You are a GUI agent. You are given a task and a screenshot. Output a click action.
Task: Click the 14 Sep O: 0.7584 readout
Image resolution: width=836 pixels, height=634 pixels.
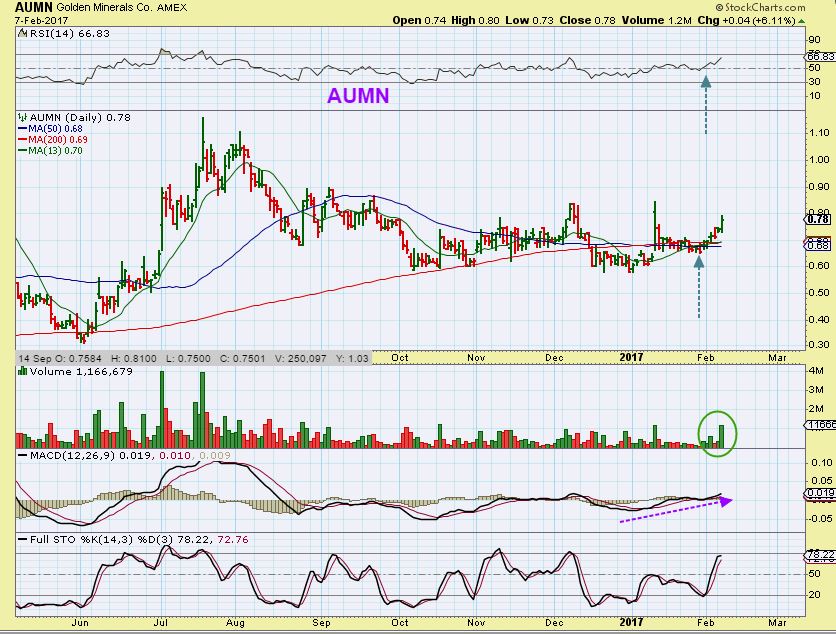pyautogui.click(x=59, y=358)
